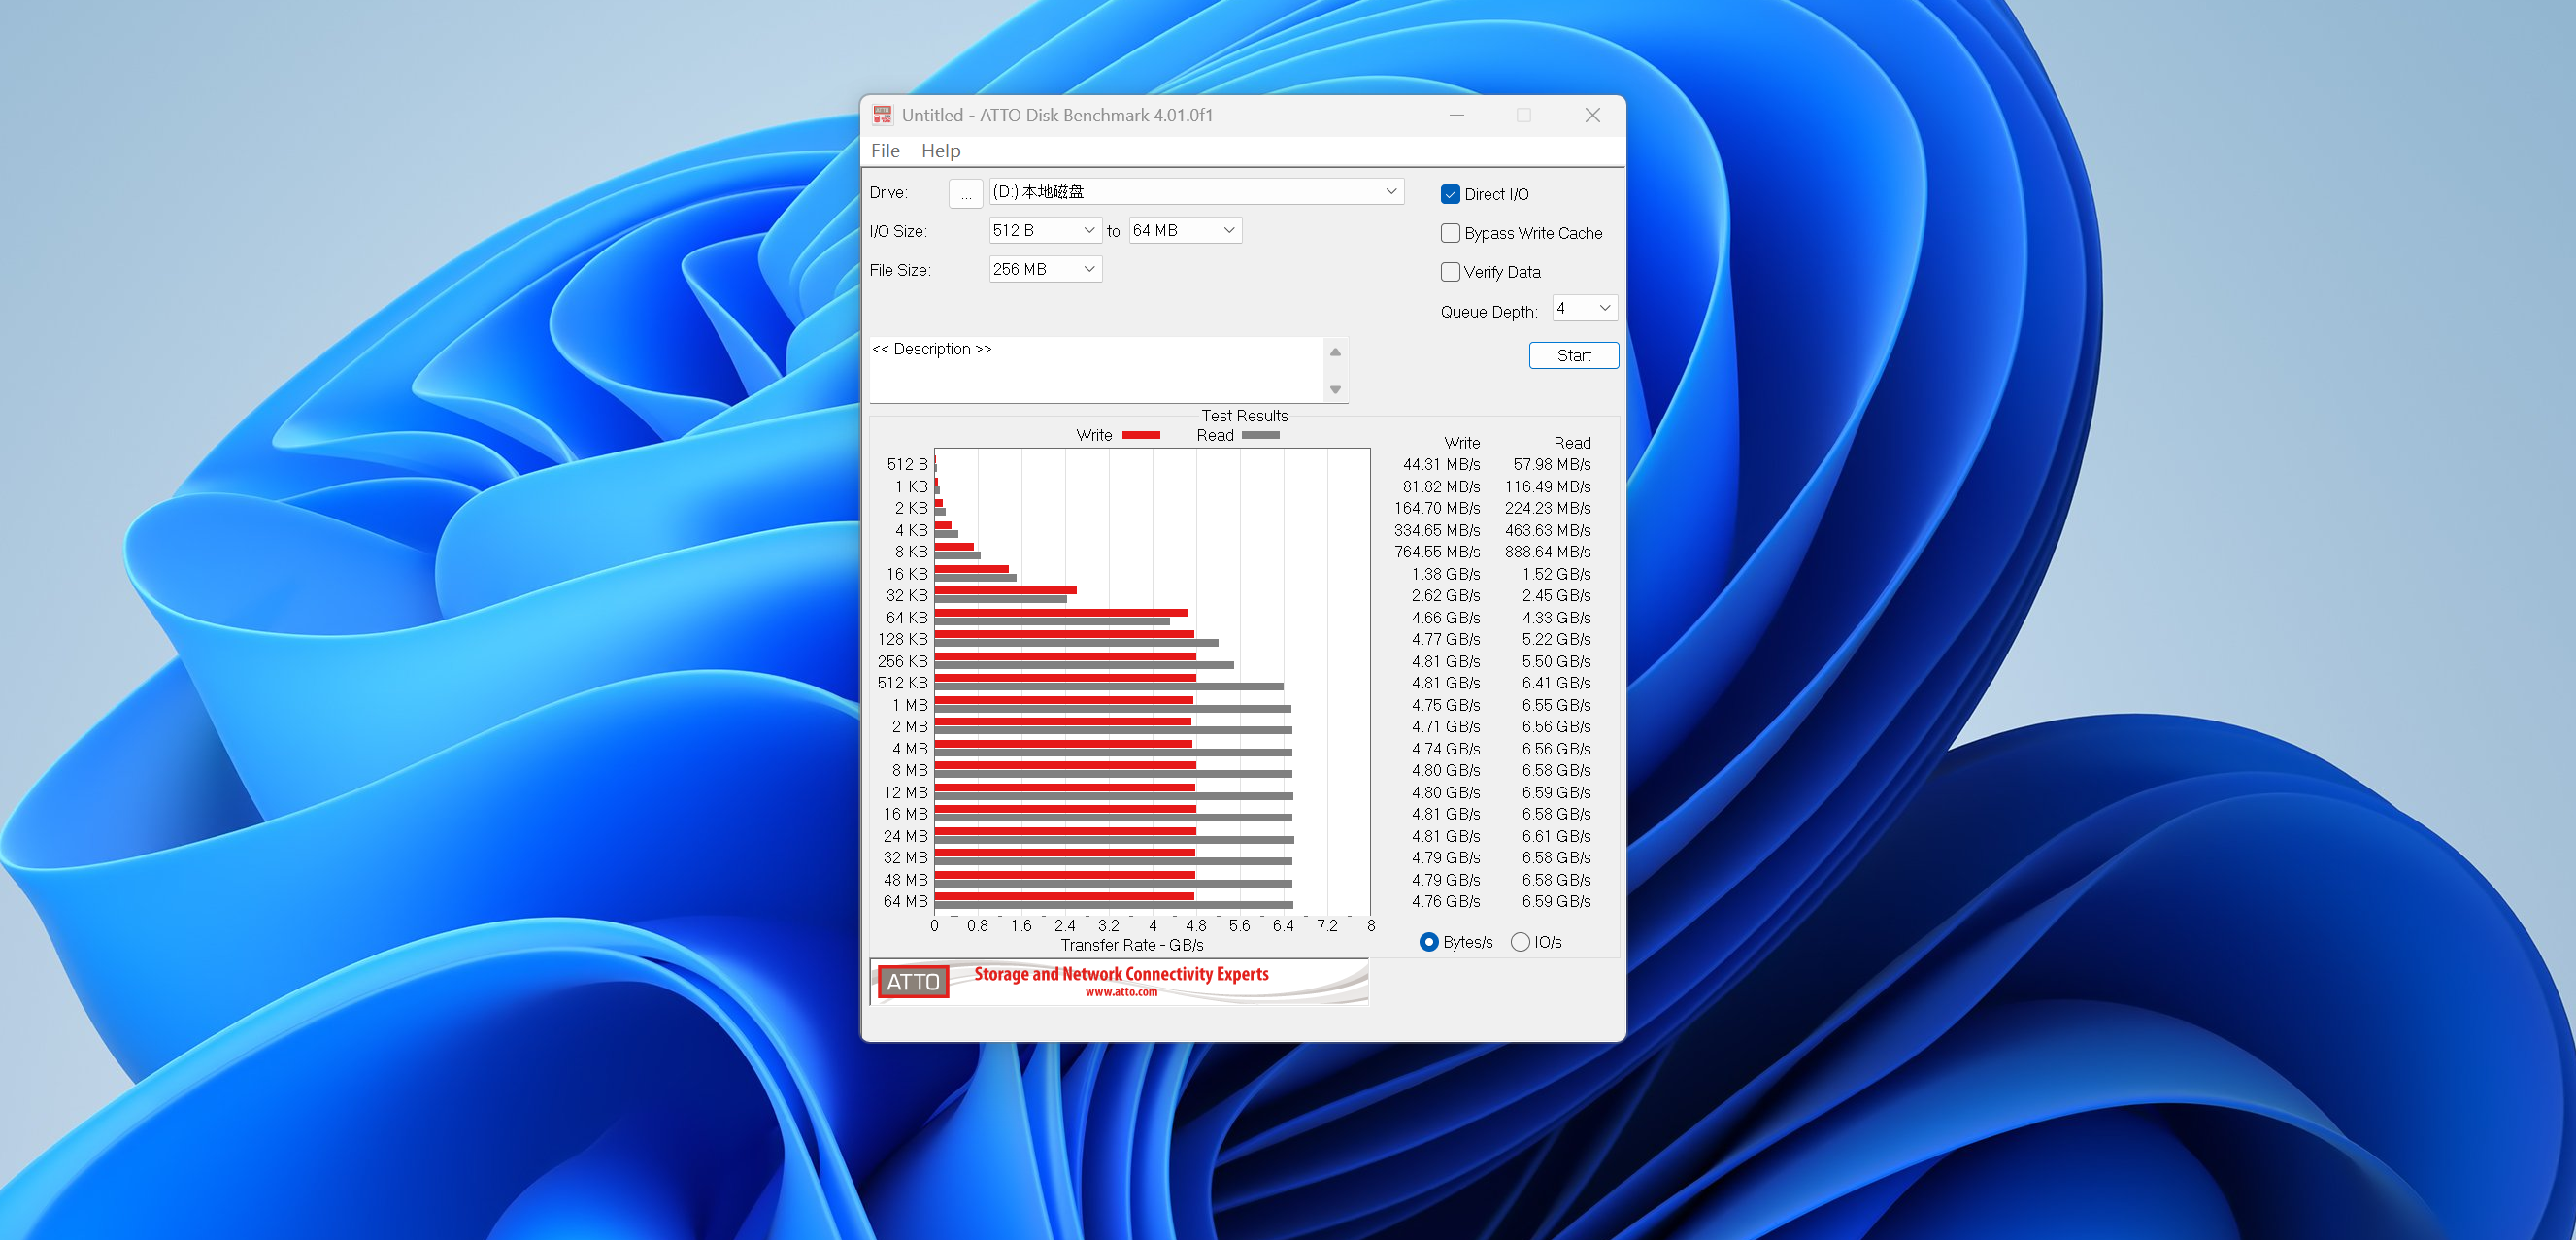
Task: Open the 64 MB maximum I/O size dropdown
Action: [1229, 230]
